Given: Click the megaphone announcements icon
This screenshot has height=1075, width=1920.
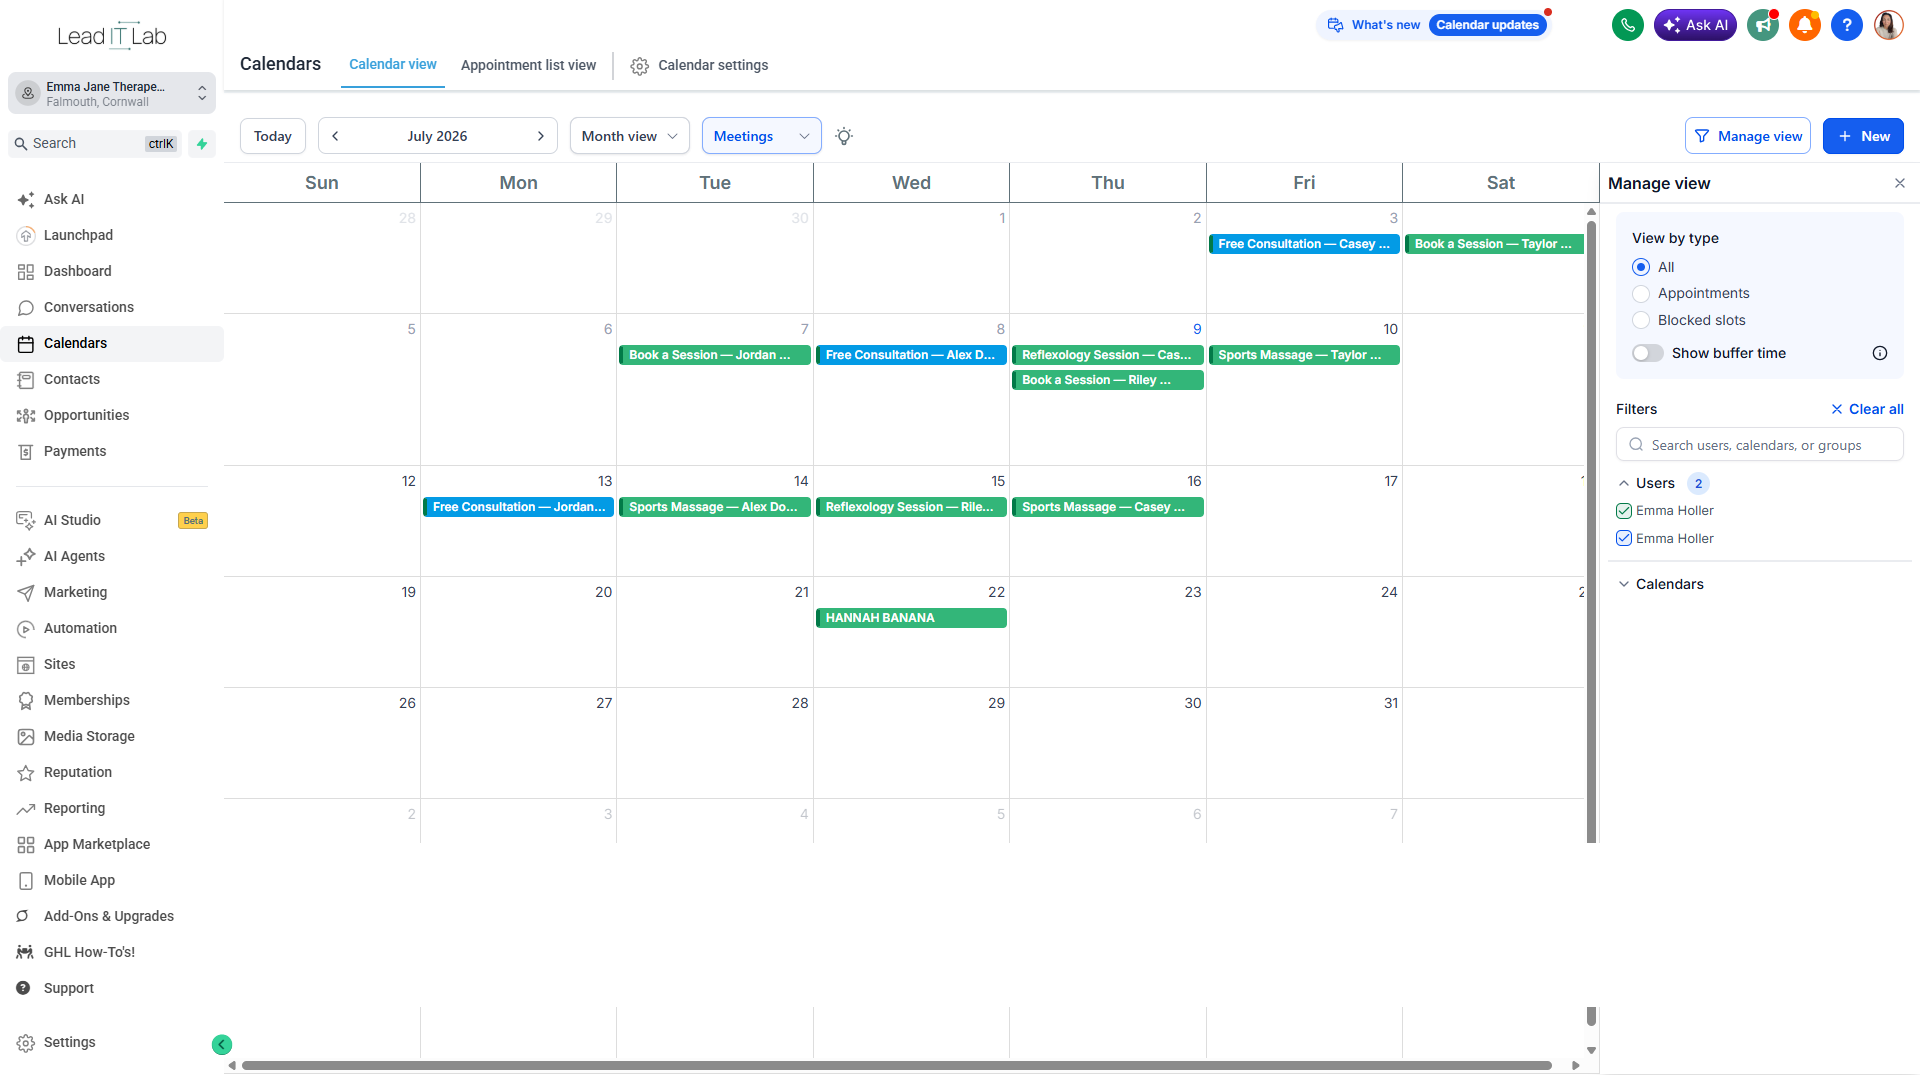Looking at the screenshot, I should (x=1762, y=25).
